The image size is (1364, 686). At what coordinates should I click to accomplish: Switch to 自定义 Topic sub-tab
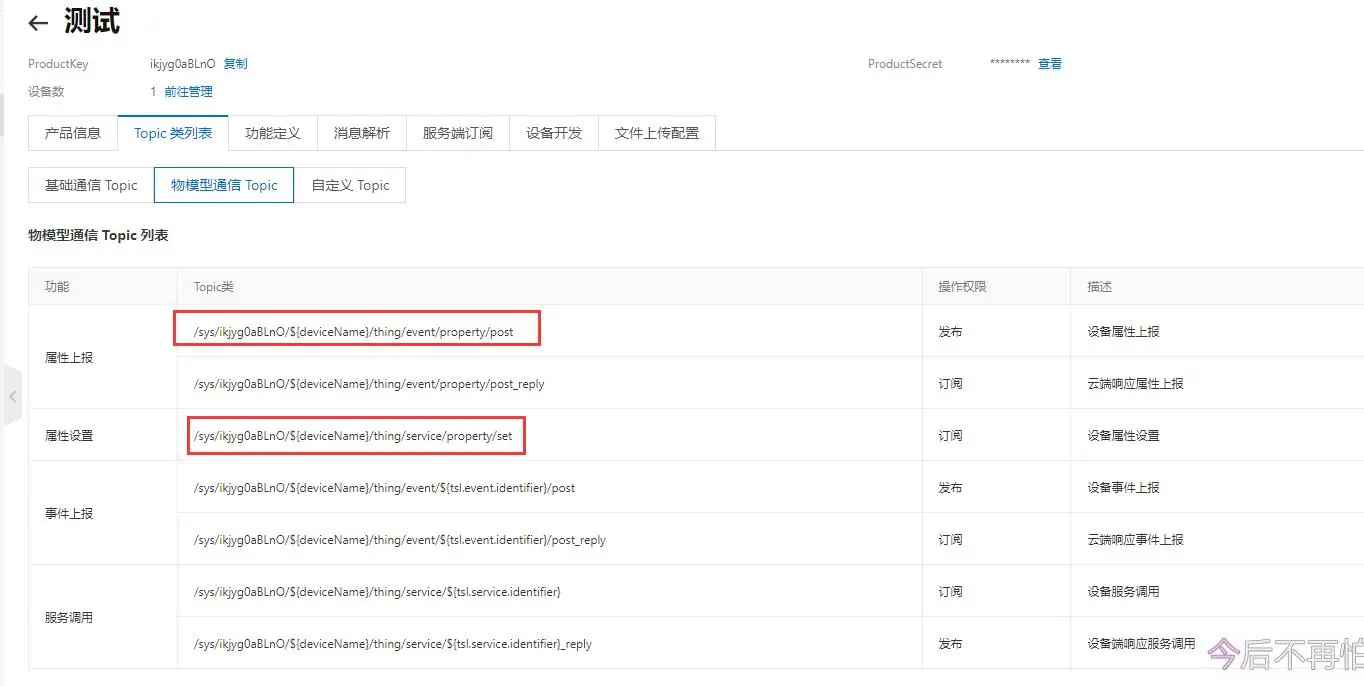click(x=350, y=185)
